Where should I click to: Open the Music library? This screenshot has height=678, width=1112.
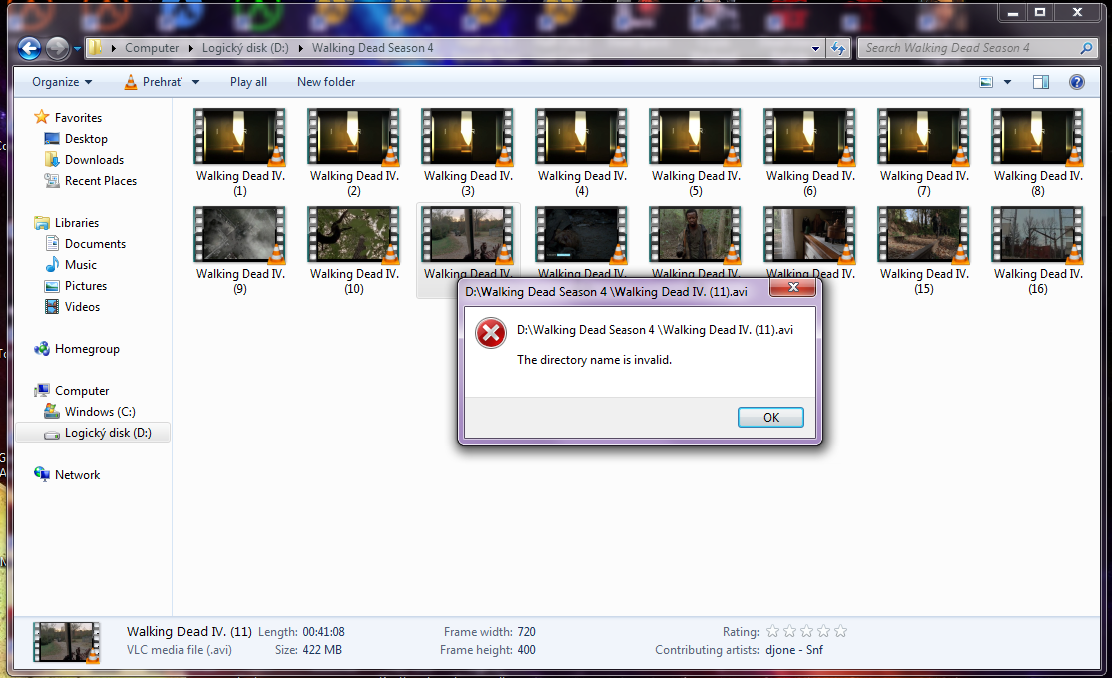[x=71, y=265]
